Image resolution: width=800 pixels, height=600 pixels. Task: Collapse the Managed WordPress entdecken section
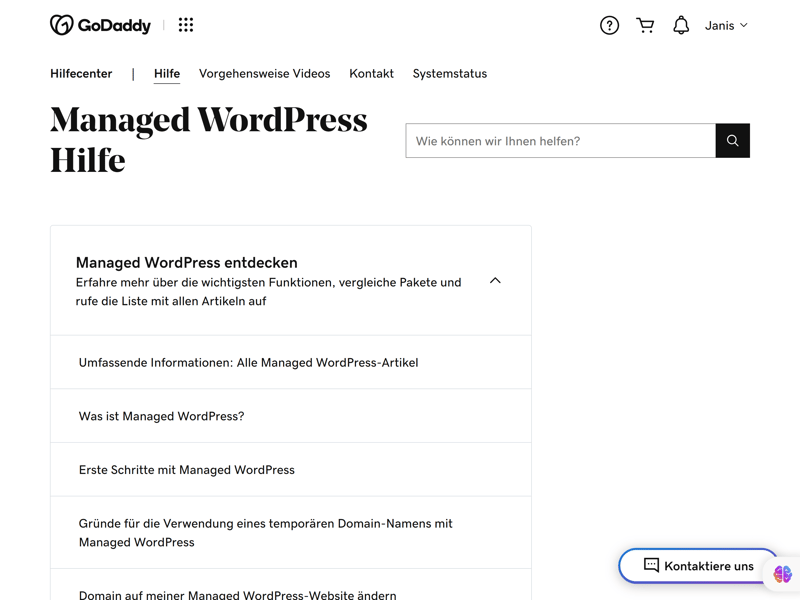tap(495, 281)
